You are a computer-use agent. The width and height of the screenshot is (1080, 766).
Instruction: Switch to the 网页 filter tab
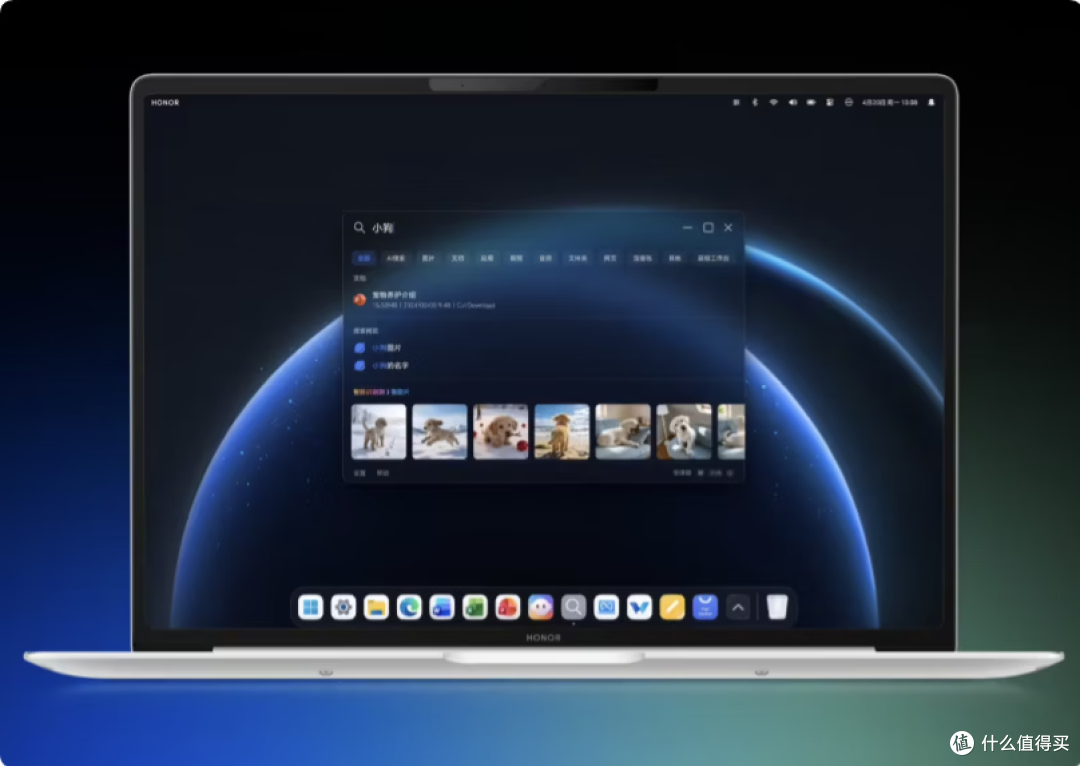click(610, 258)
